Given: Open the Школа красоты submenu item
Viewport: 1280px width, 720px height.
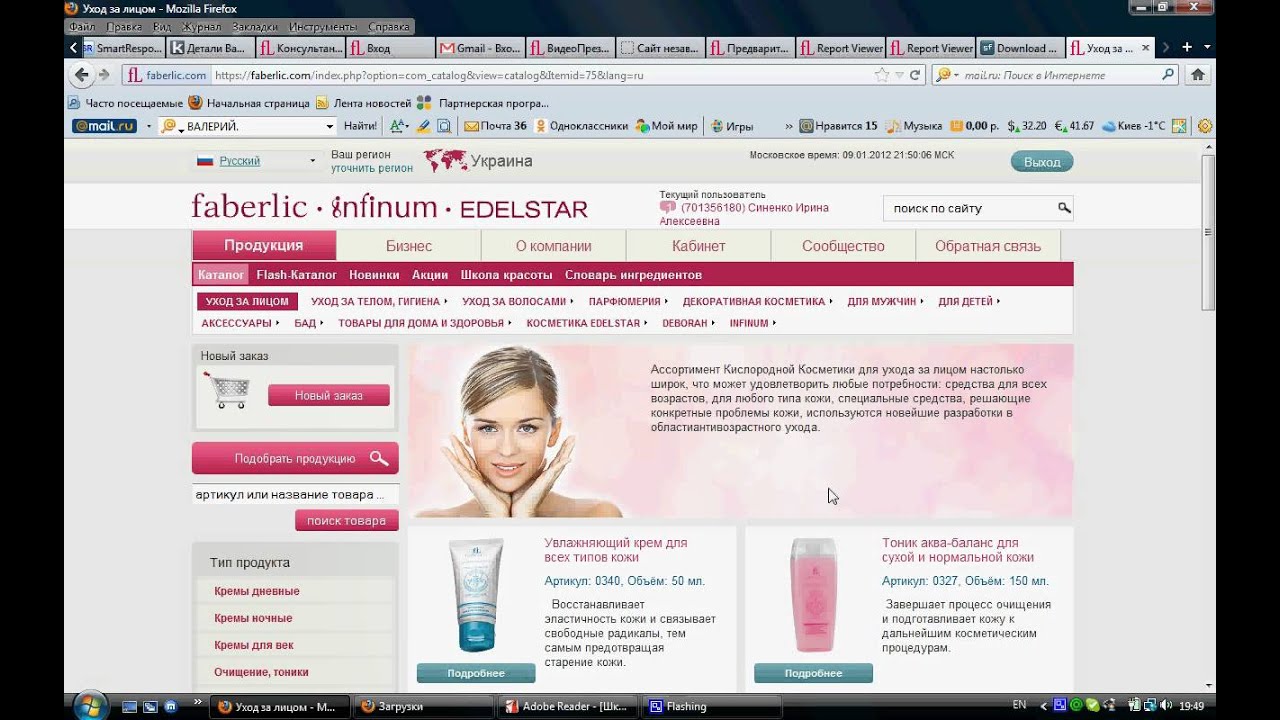Looking at the screenshot, I should point(506,274).
